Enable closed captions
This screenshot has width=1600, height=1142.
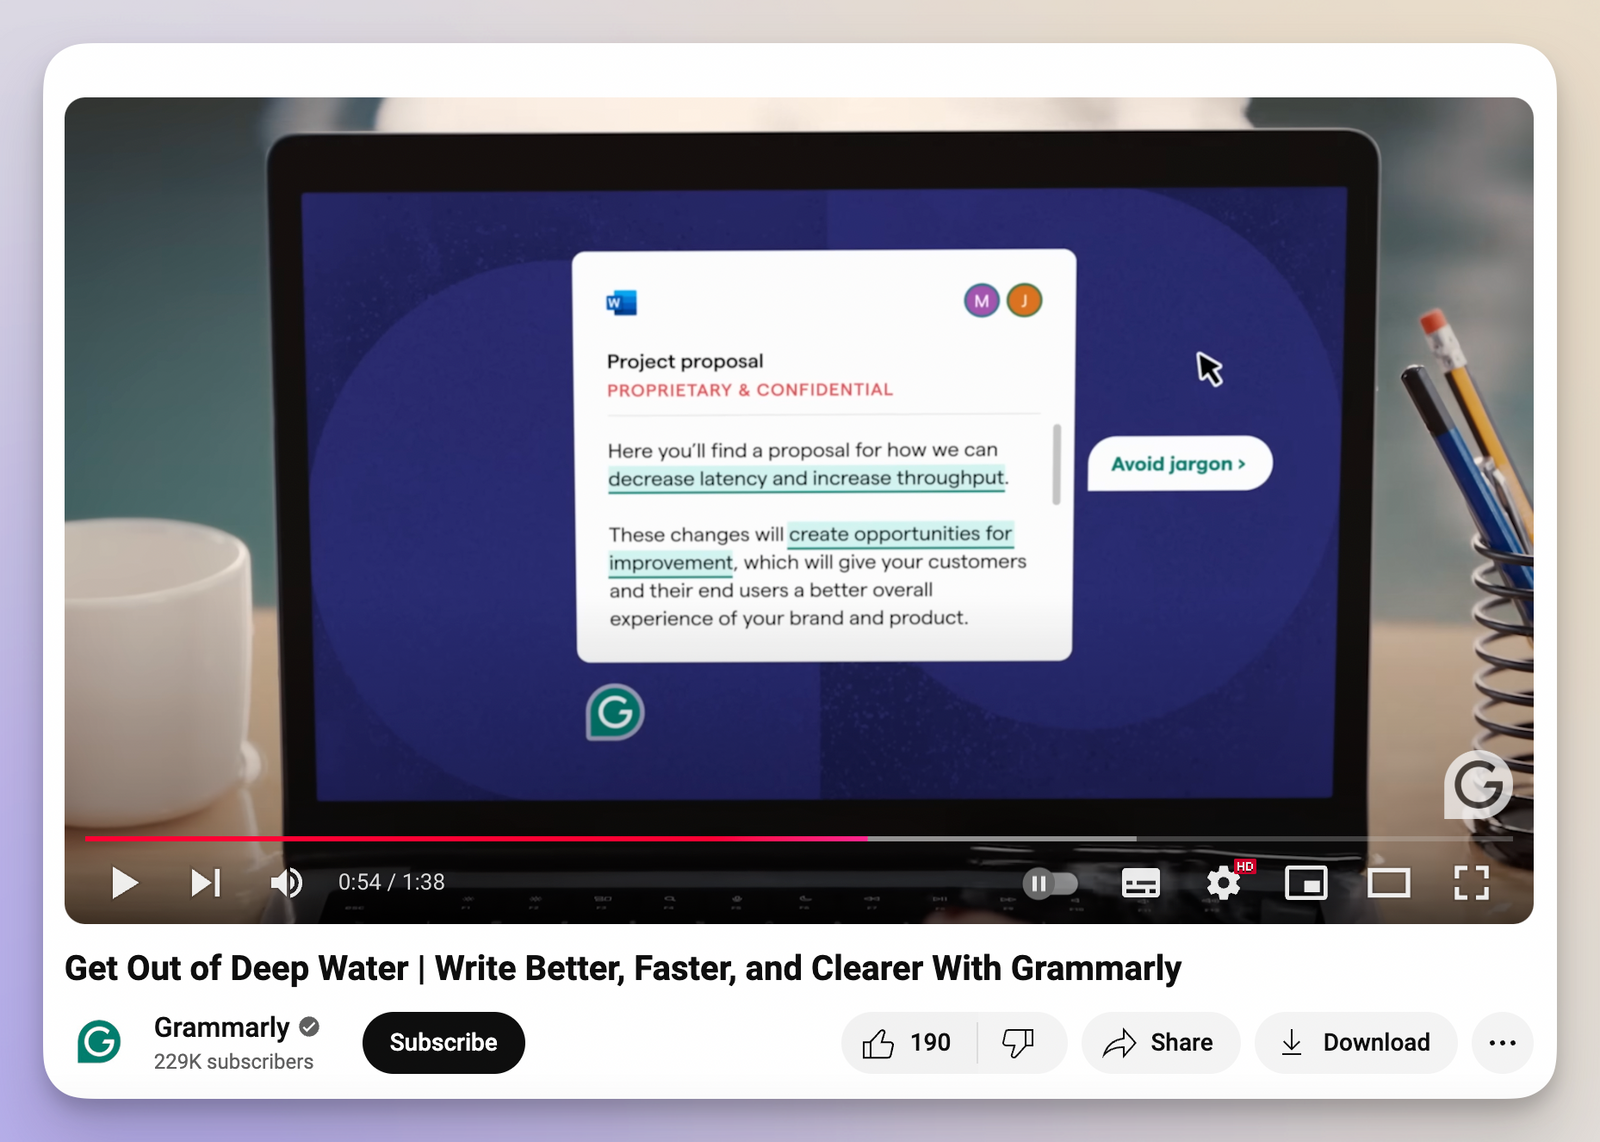pos(1140,883)
